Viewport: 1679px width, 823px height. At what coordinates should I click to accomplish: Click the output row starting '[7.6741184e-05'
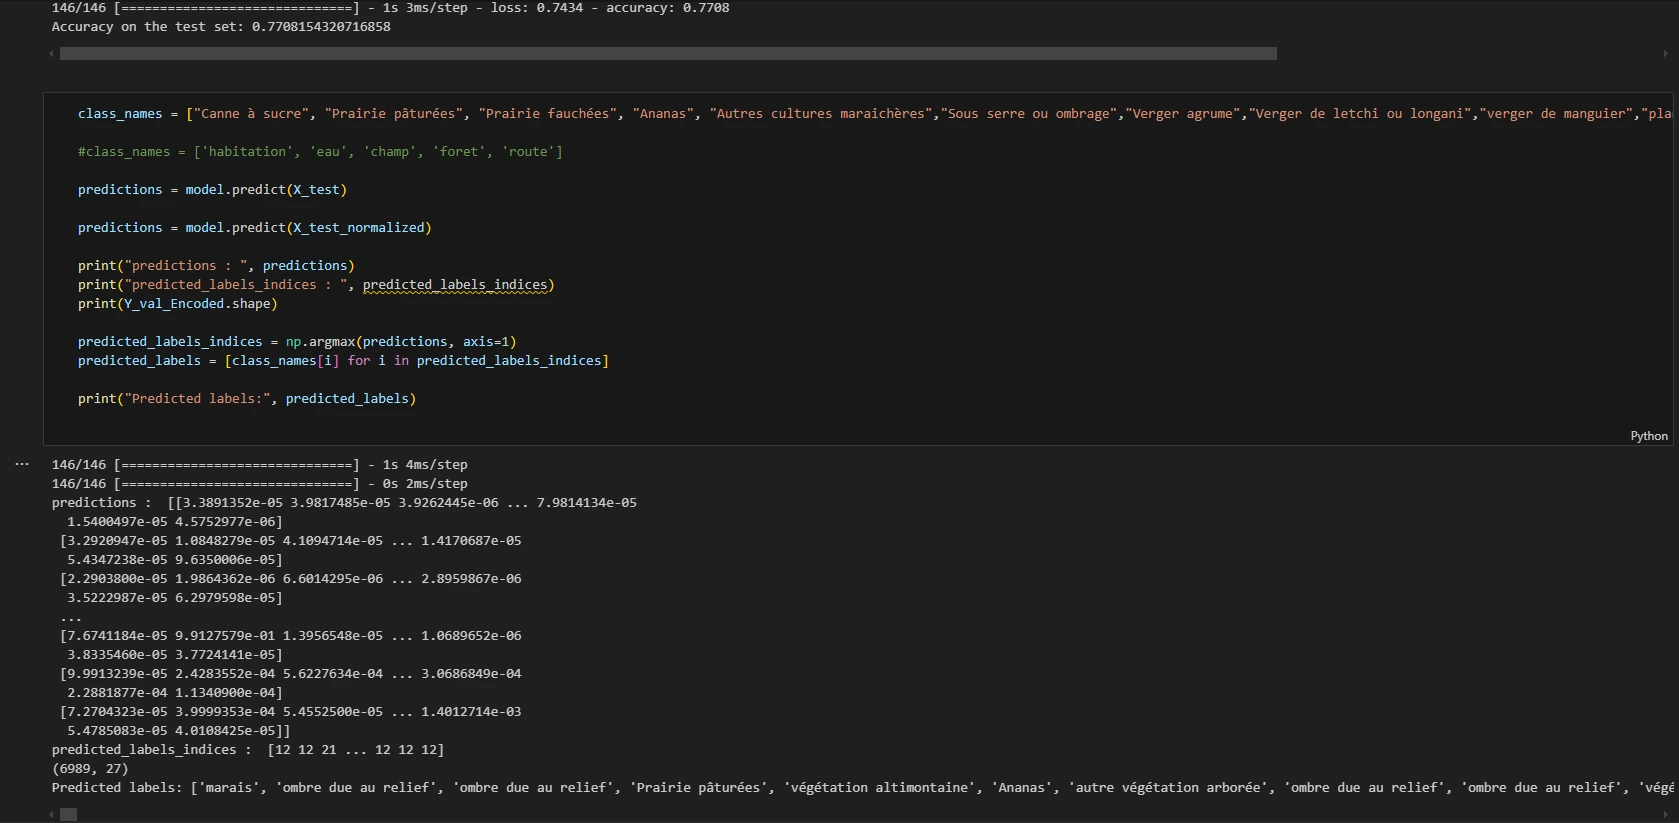click(291, 636)
